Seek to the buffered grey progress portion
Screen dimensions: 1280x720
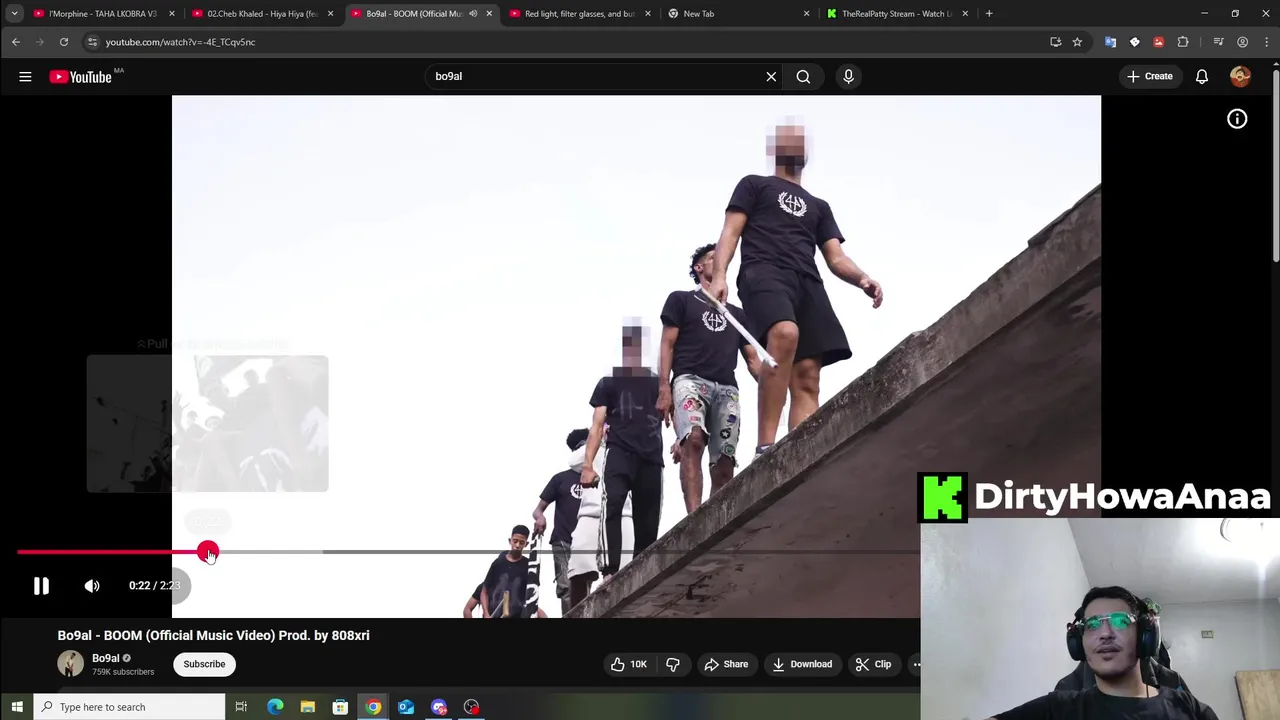[x=270, y=552]
